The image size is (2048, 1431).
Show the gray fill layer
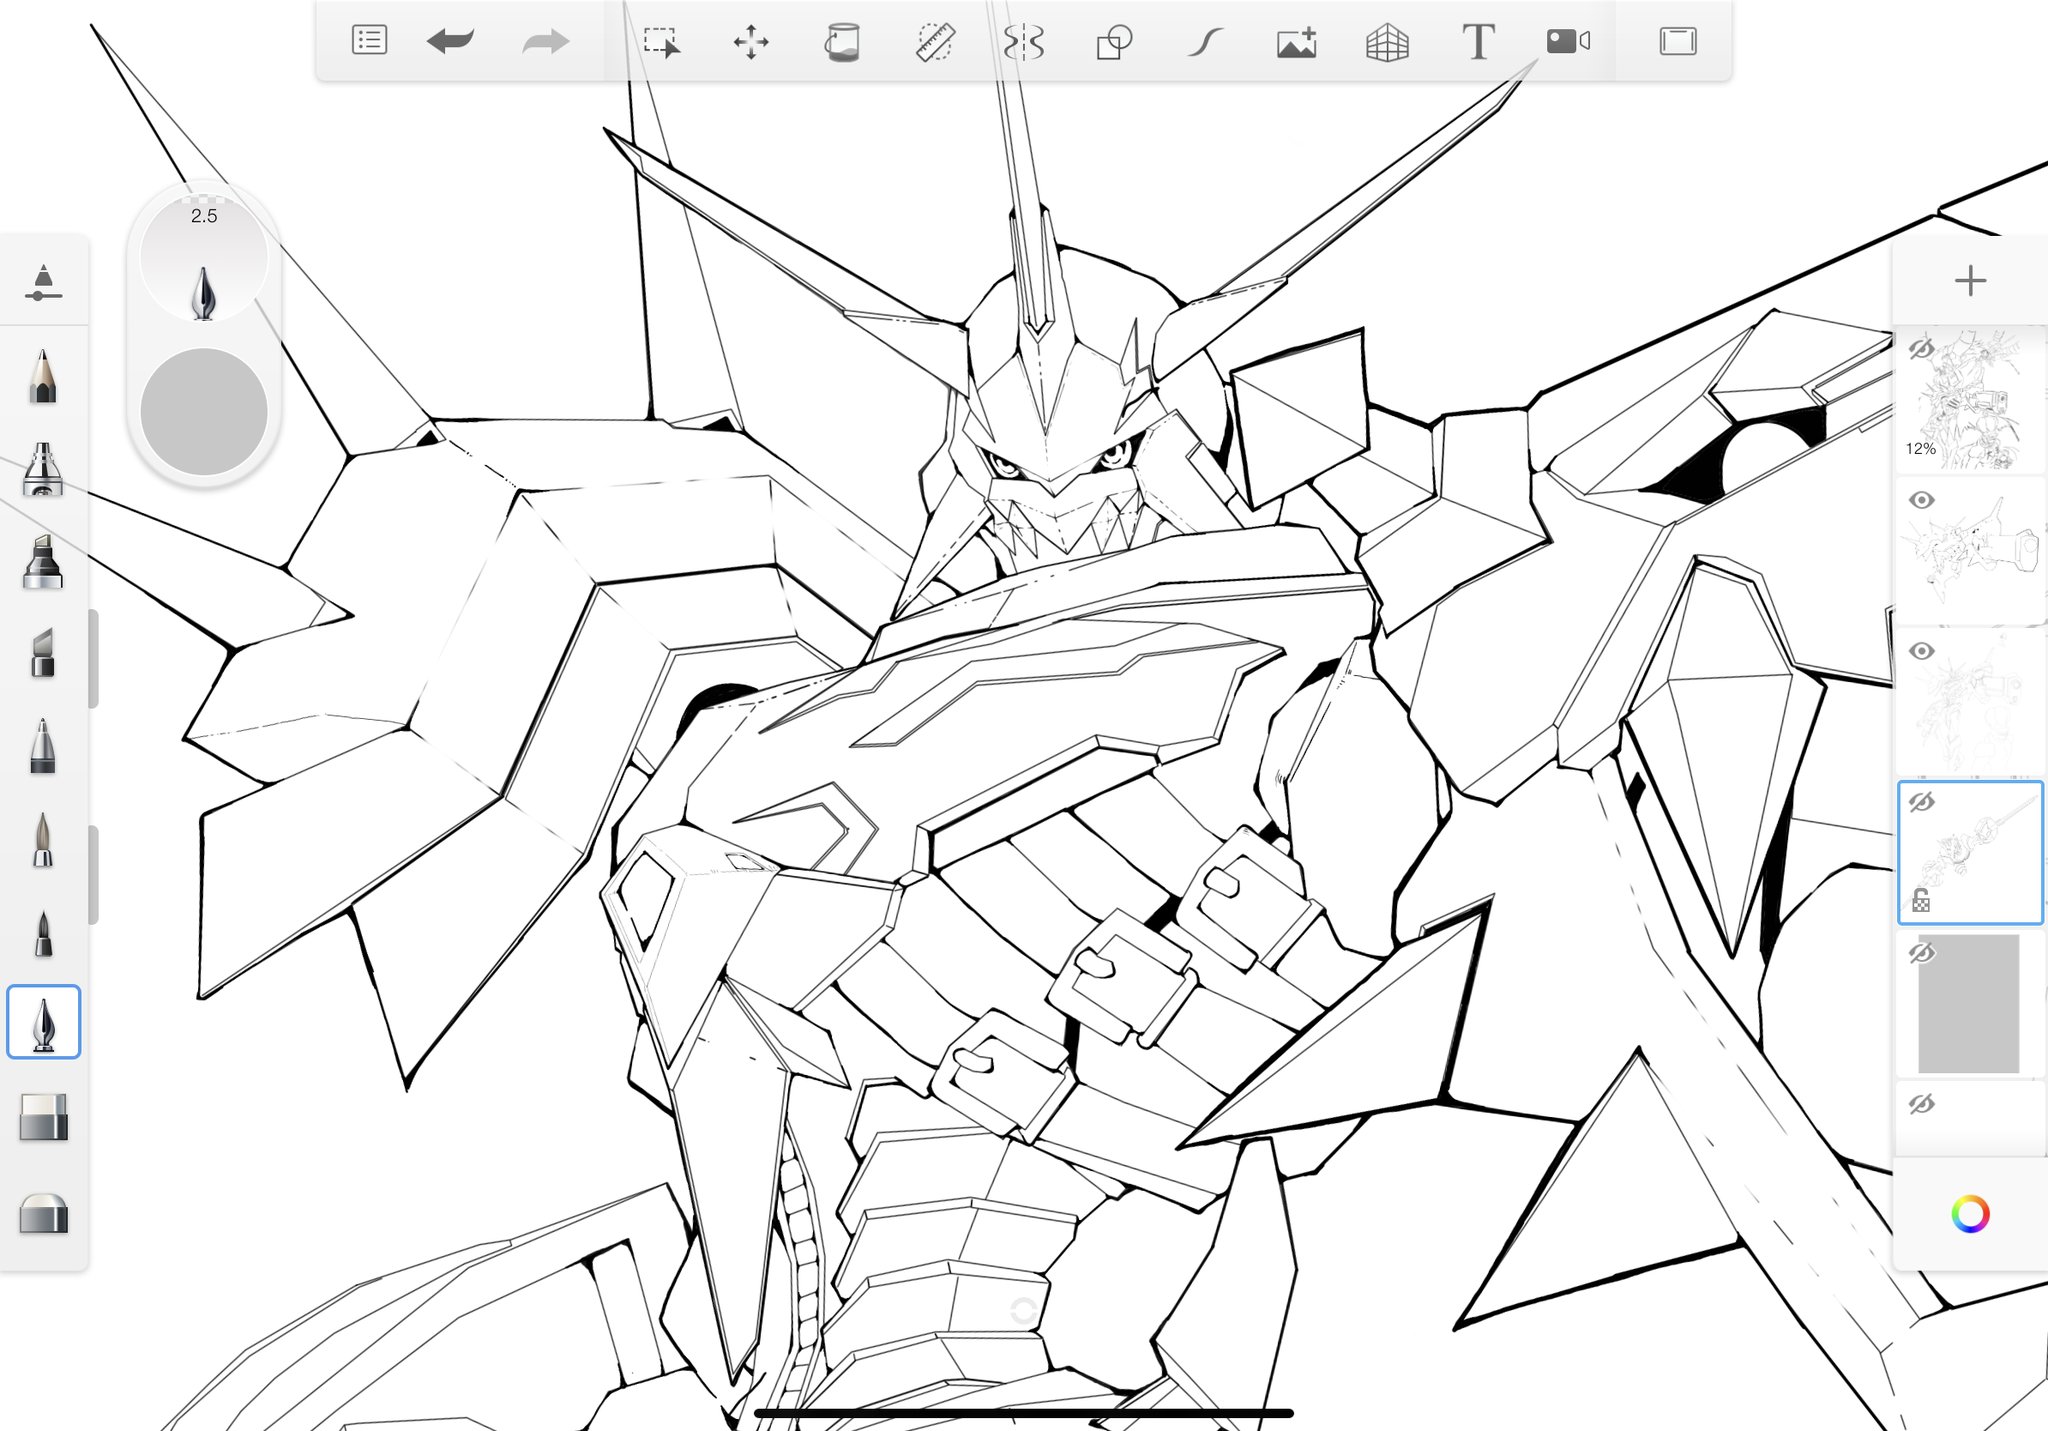click(x=1920, y=953)
